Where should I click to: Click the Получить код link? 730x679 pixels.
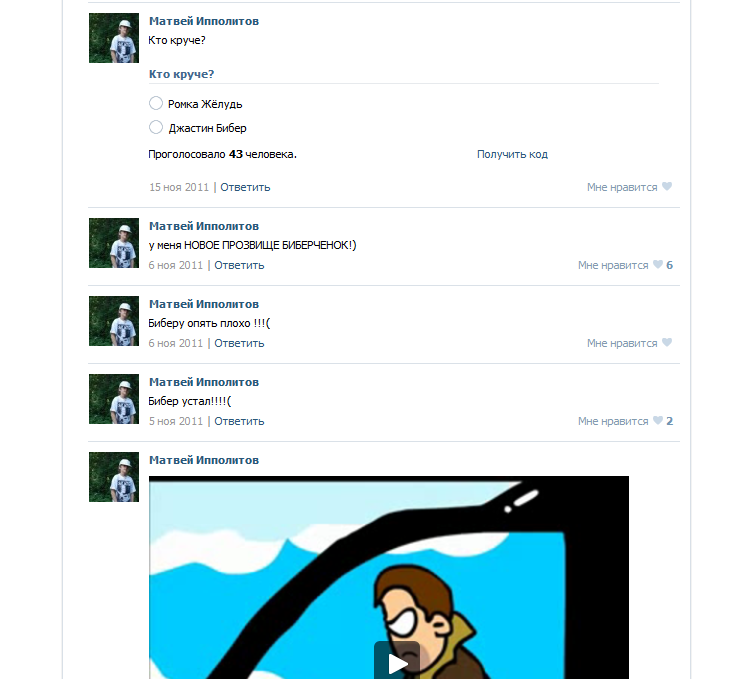512,154
